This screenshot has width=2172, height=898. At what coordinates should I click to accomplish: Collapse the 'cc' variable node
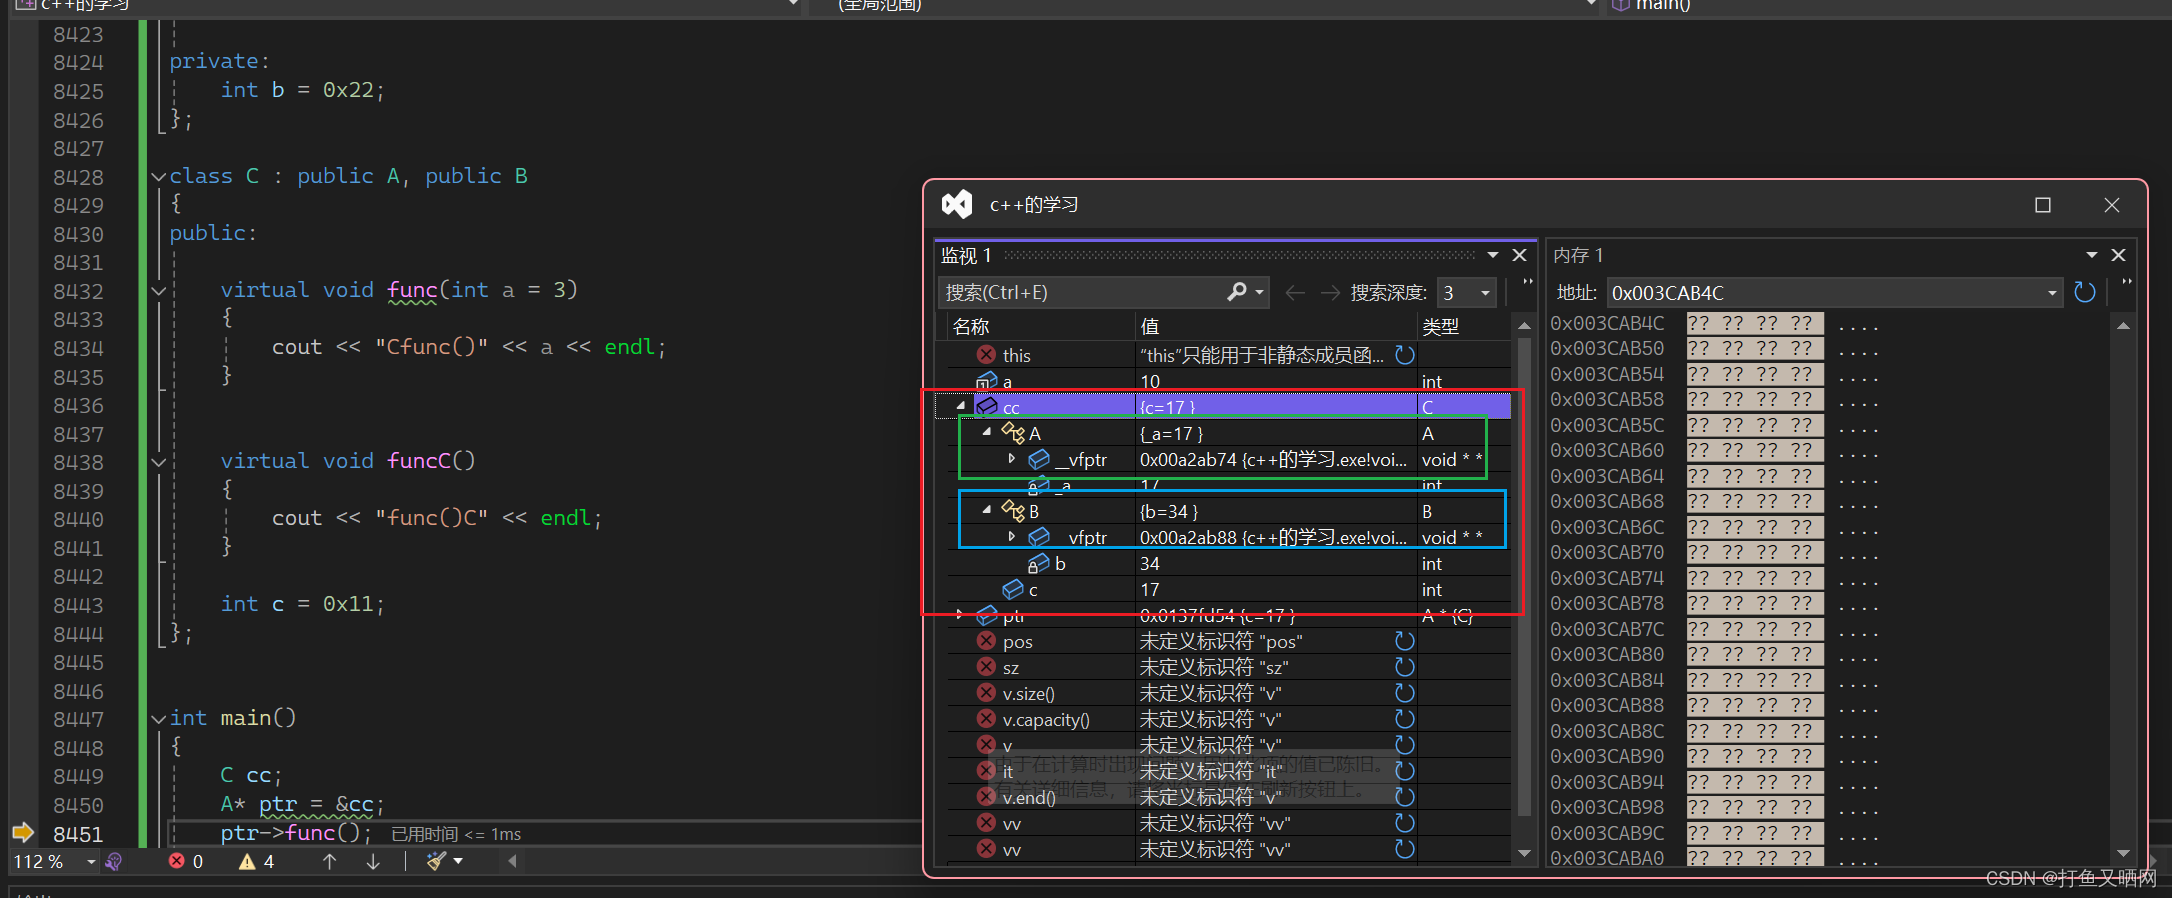pyautogui.click(x=961, y=406)
